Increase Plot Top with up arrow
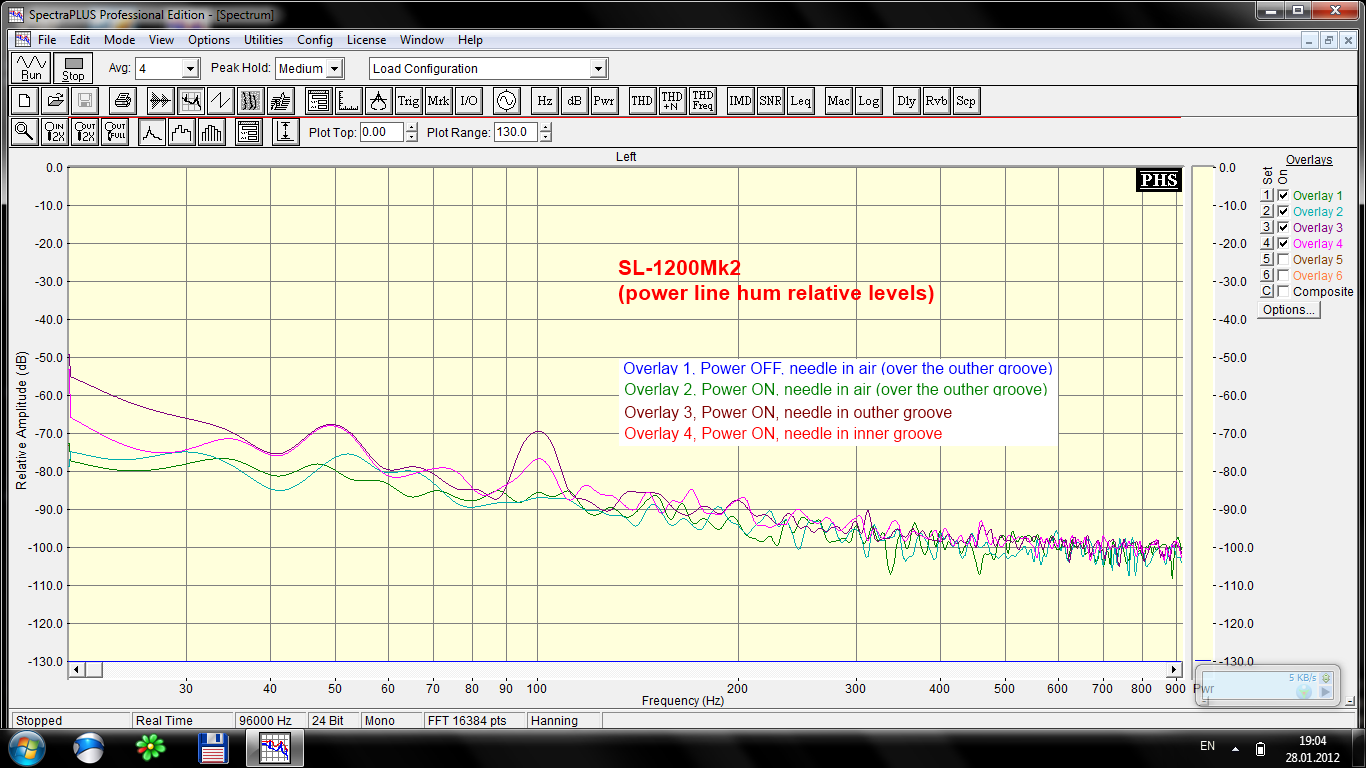Viewport: 1366px width, 768px height. click(x=412, y=127)
